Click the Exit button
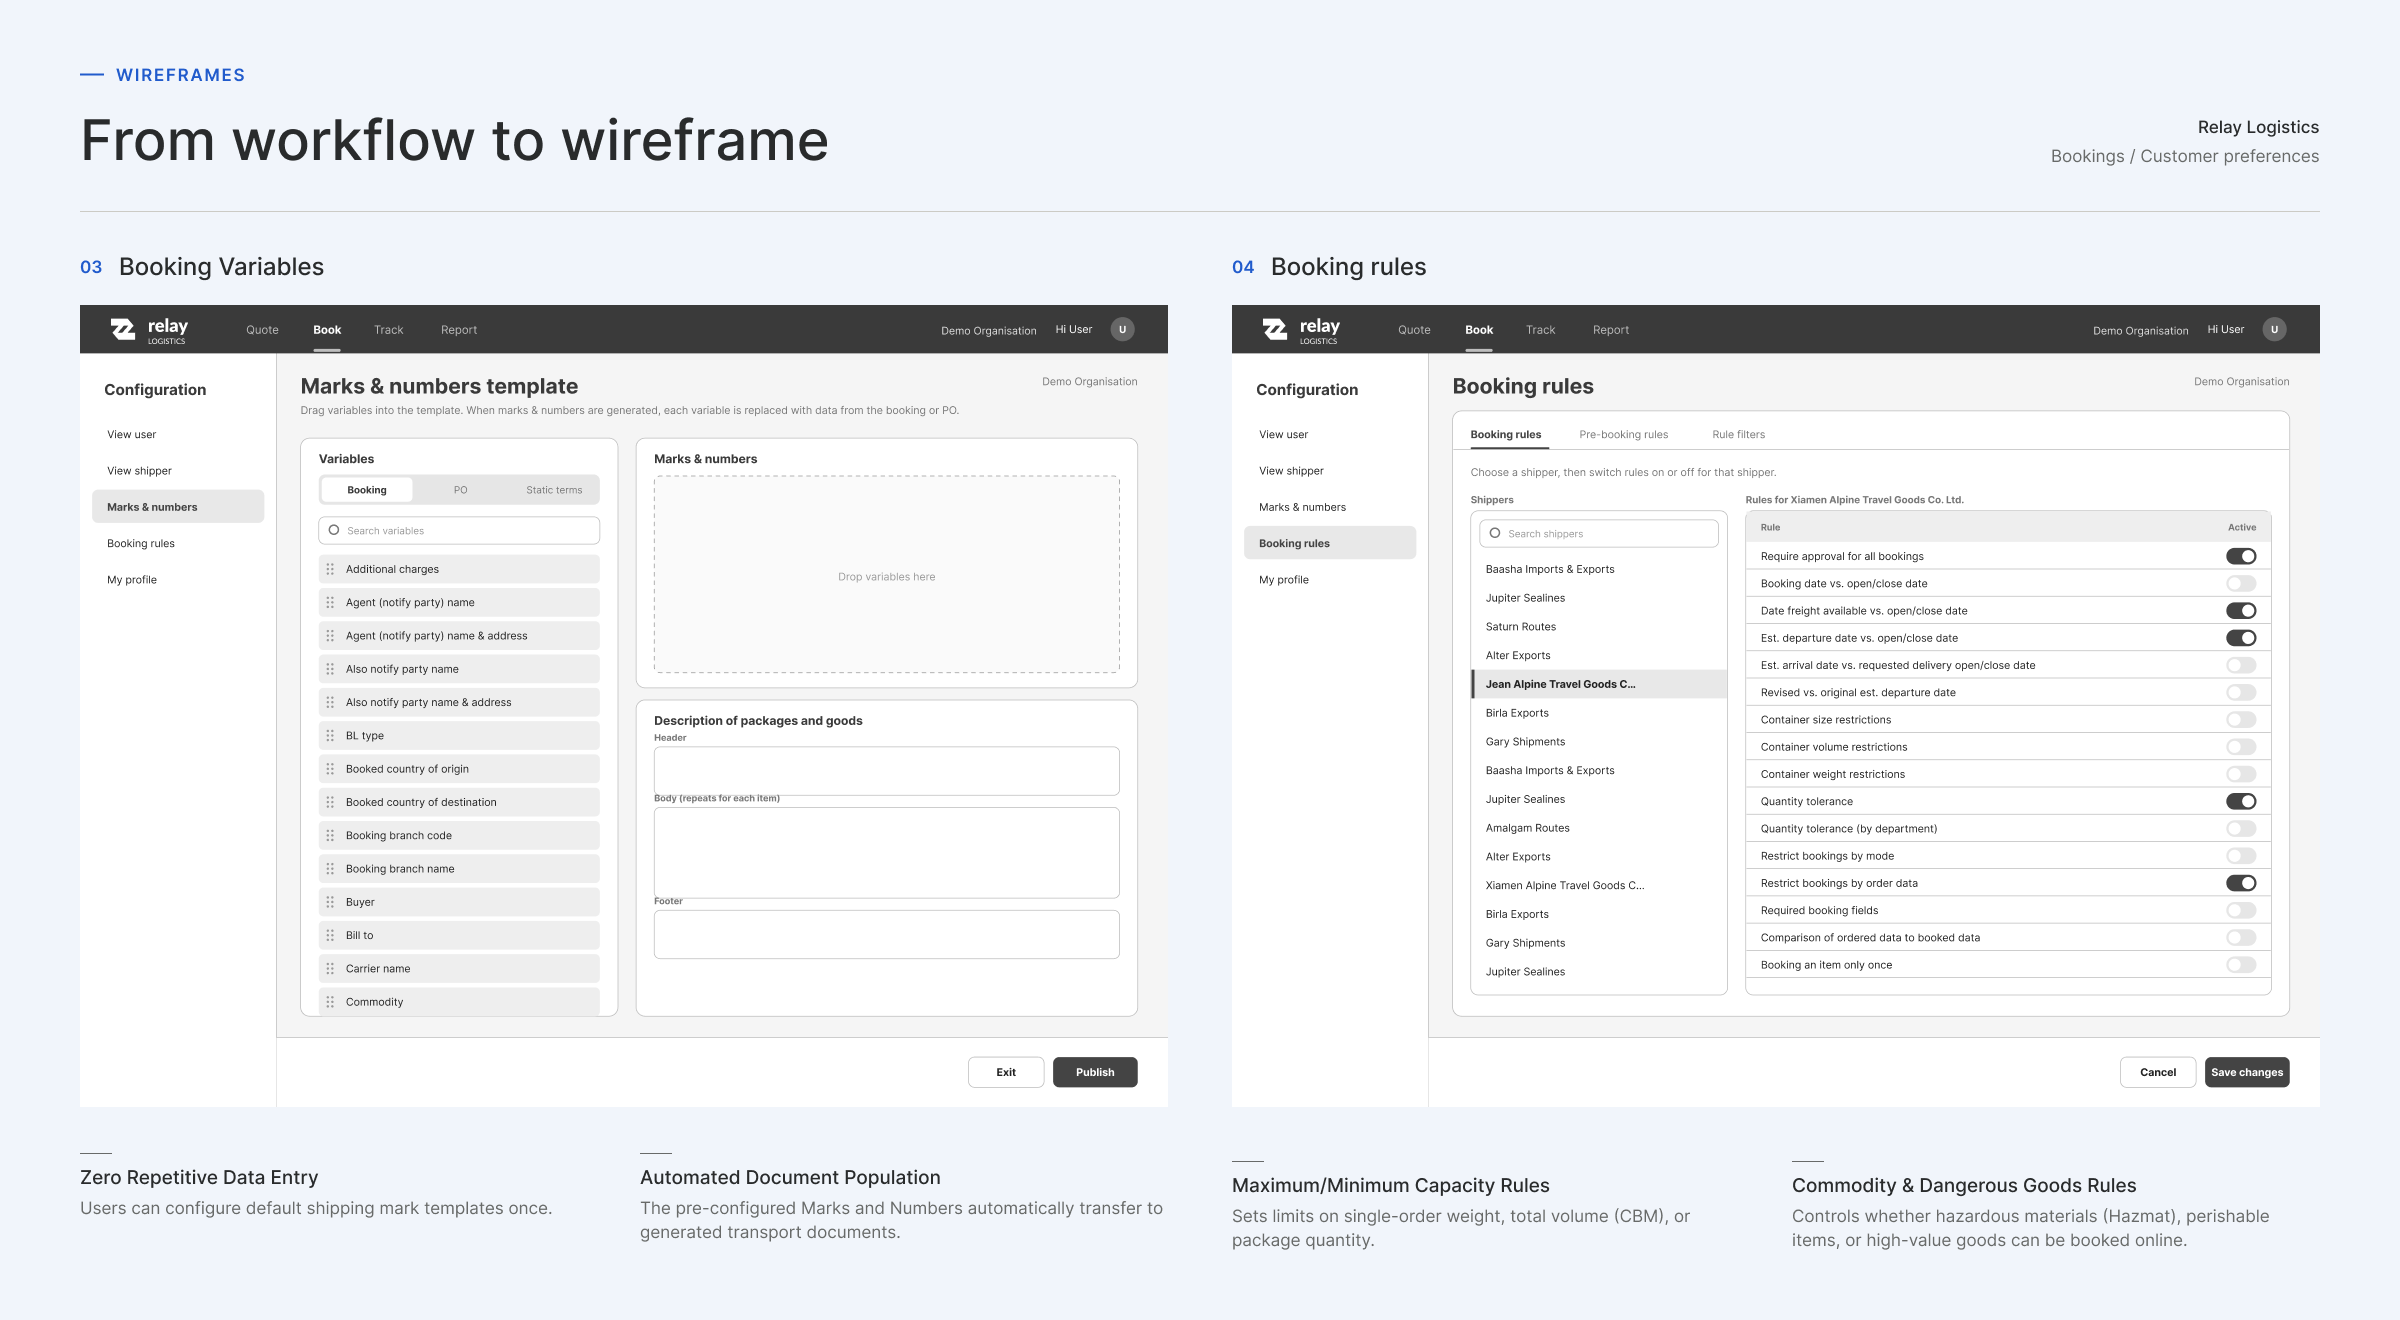This screenshot has height=1320, width=2400. point(1006,1072)
